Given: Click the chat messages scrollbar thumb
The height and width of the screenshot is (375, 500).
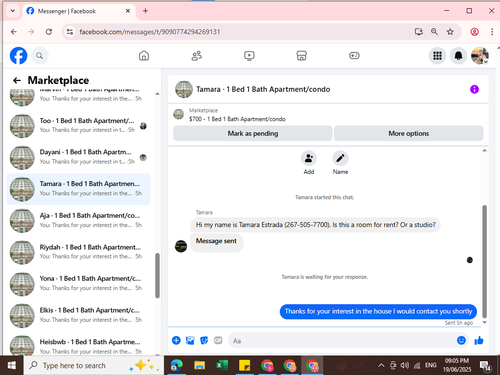Looking at the screenshot, I should [484, 261].
